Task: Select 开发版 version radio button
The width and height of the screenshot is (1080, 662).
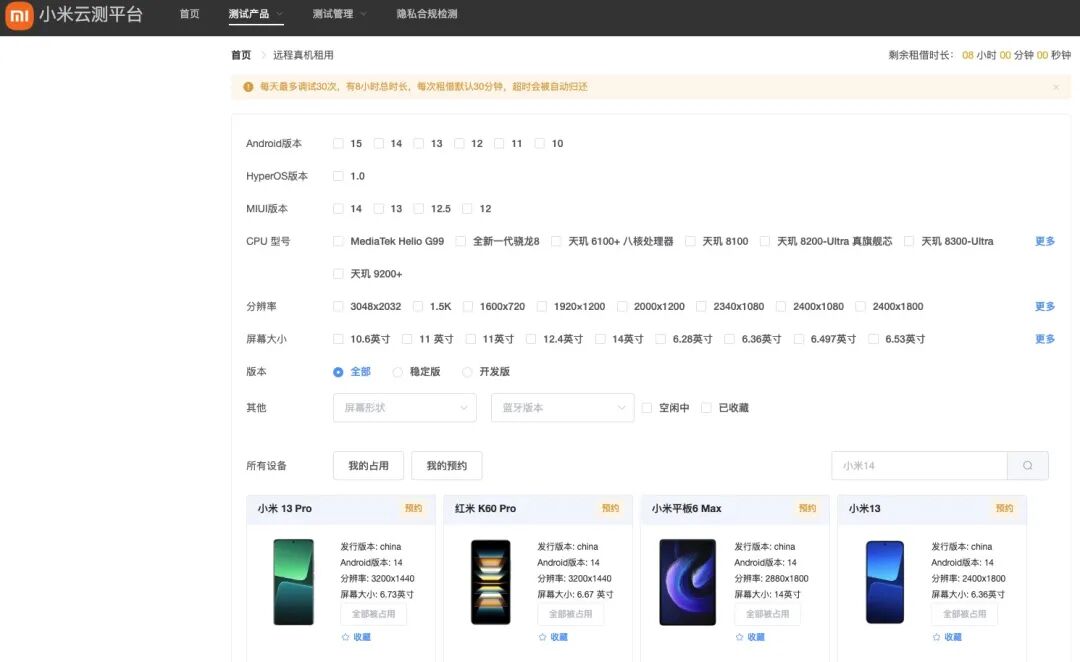Action: click(467, 372)
